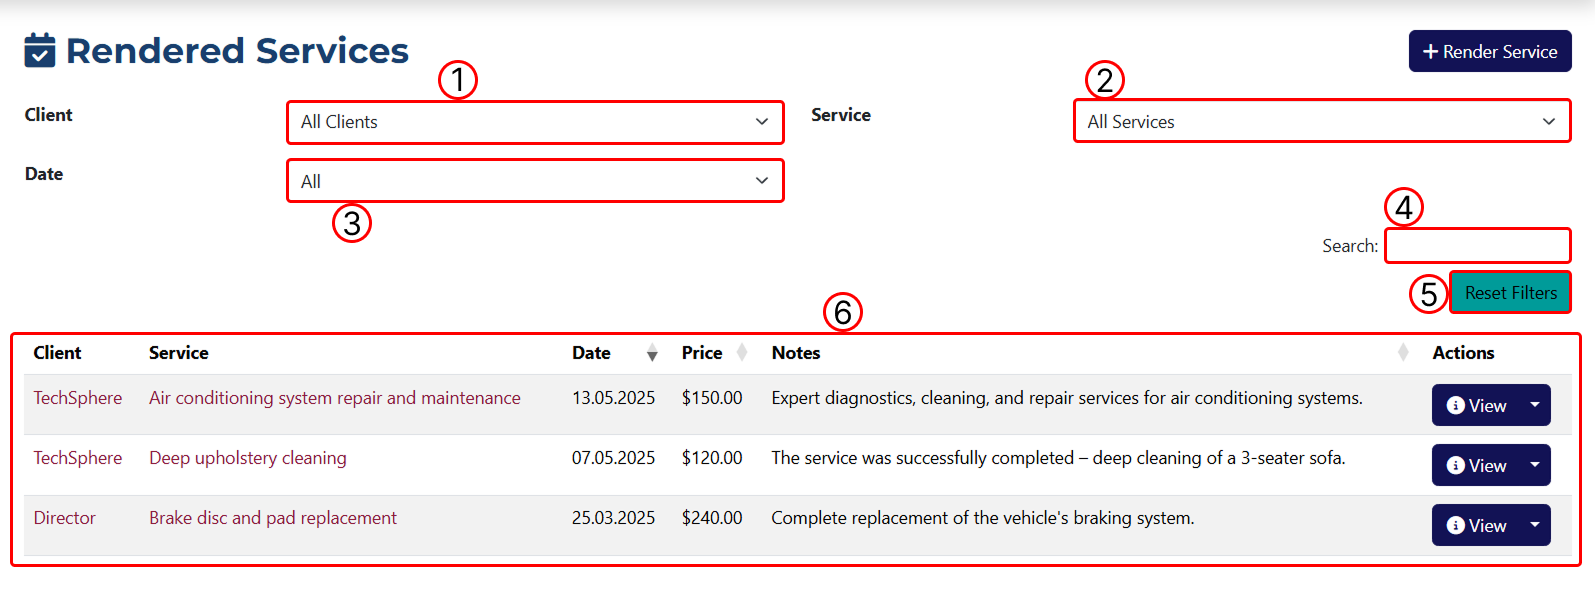Sort the table by Price column
Viewport: 1595px width, 589px height.
tap(714, 353)
